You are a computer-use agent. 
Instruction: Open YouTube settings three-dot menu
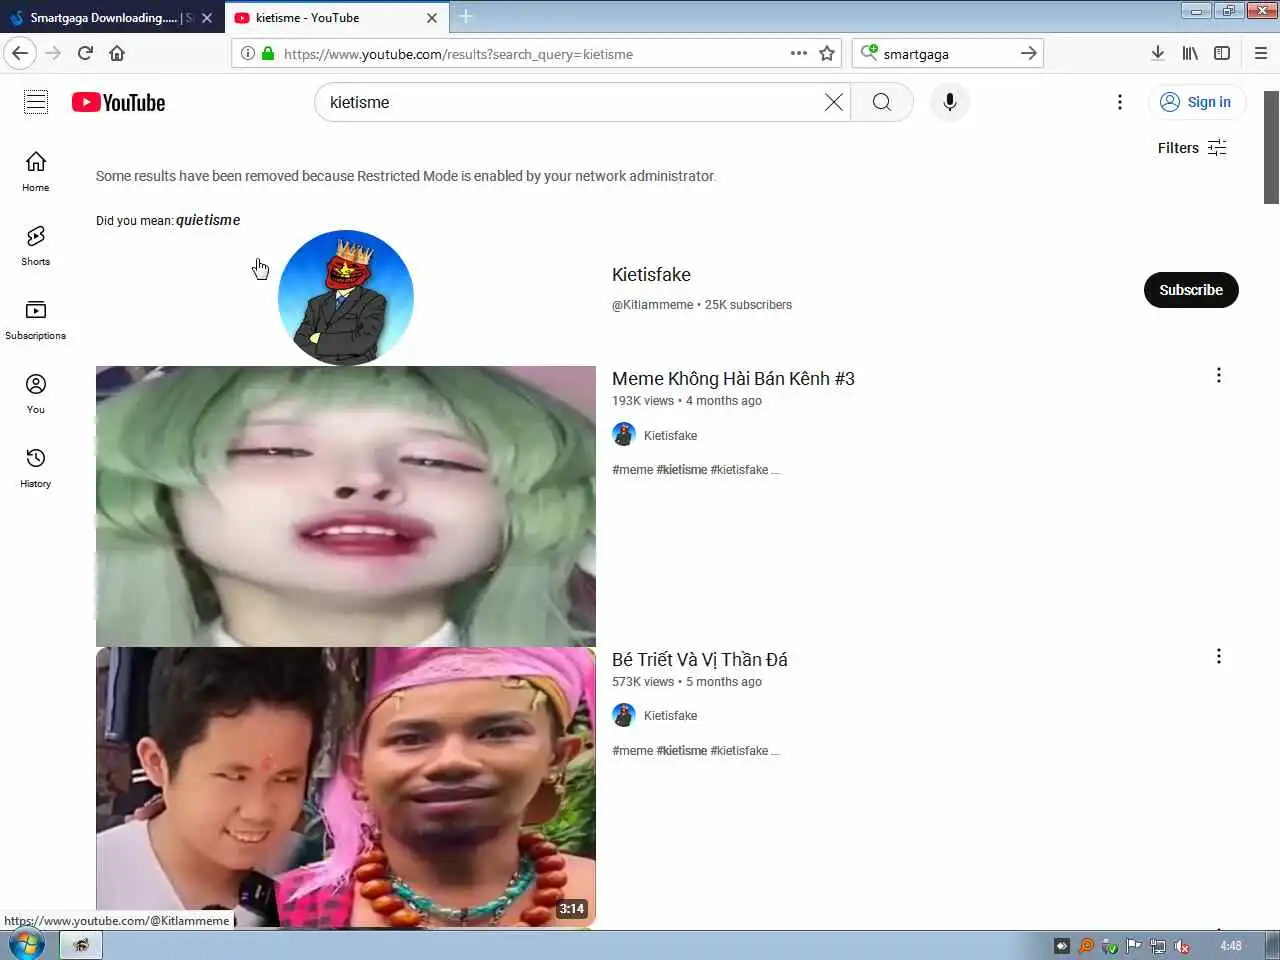point(1120,102)
